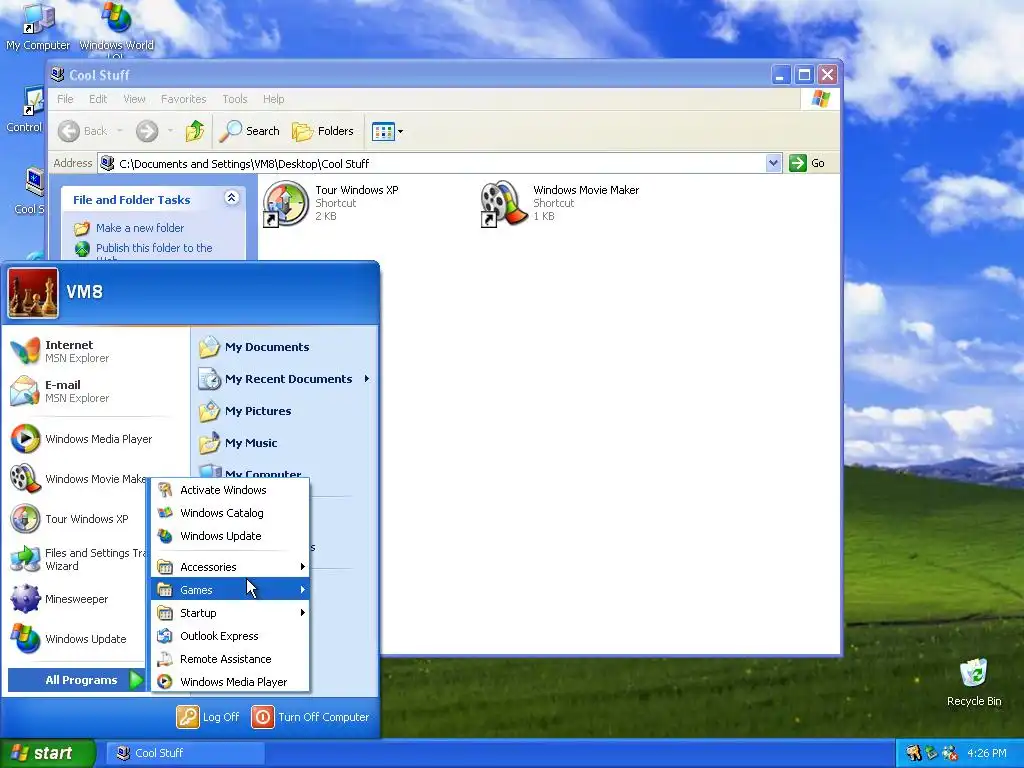Image resolution: width=1024 pixels, height=768 pixels.
Task: Open the View menu
Action: coord(134,99)
